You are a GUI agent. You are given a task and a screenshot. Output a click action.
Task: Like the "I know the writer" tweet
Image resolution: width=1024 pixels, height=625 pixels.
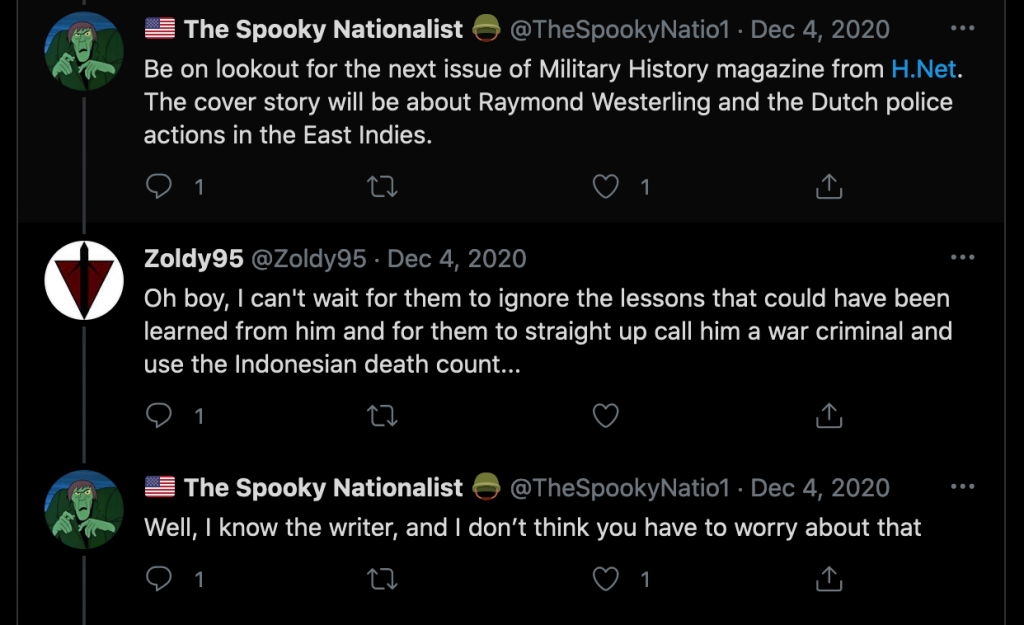(x=606, y=578)
